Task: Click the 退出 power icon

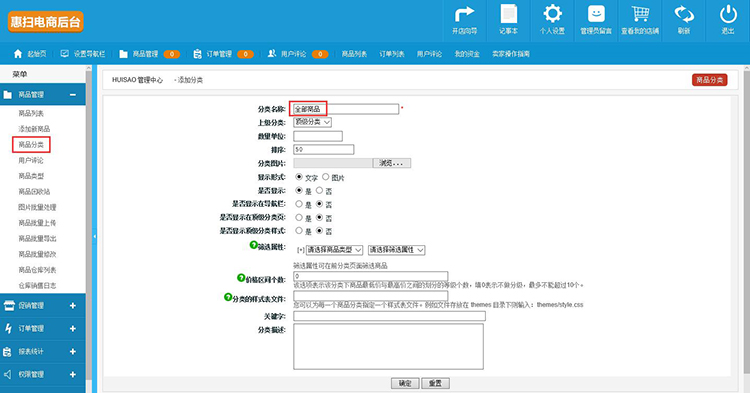Action: click(x=728, y=14)
